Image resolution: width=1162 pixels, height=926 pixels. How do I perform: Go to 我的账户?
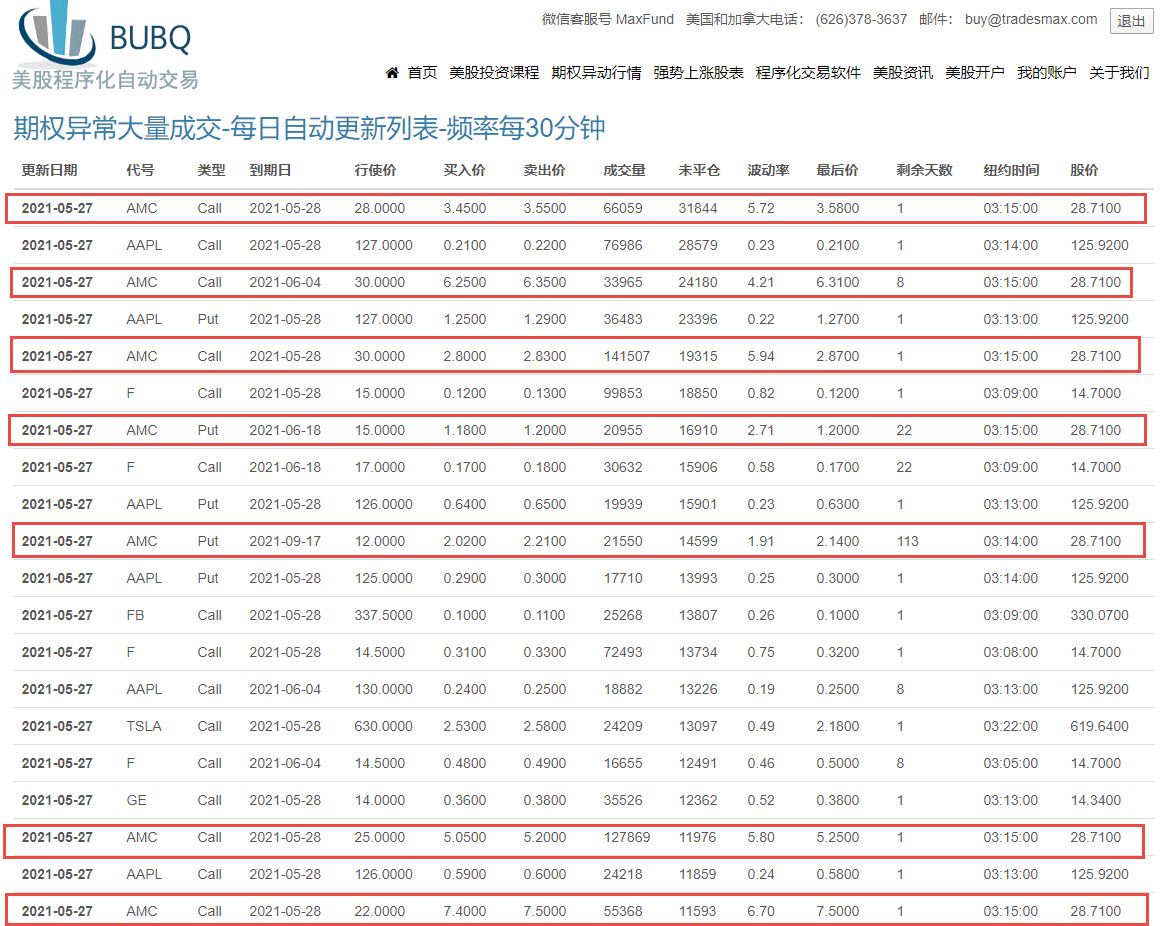[1047, 73]
